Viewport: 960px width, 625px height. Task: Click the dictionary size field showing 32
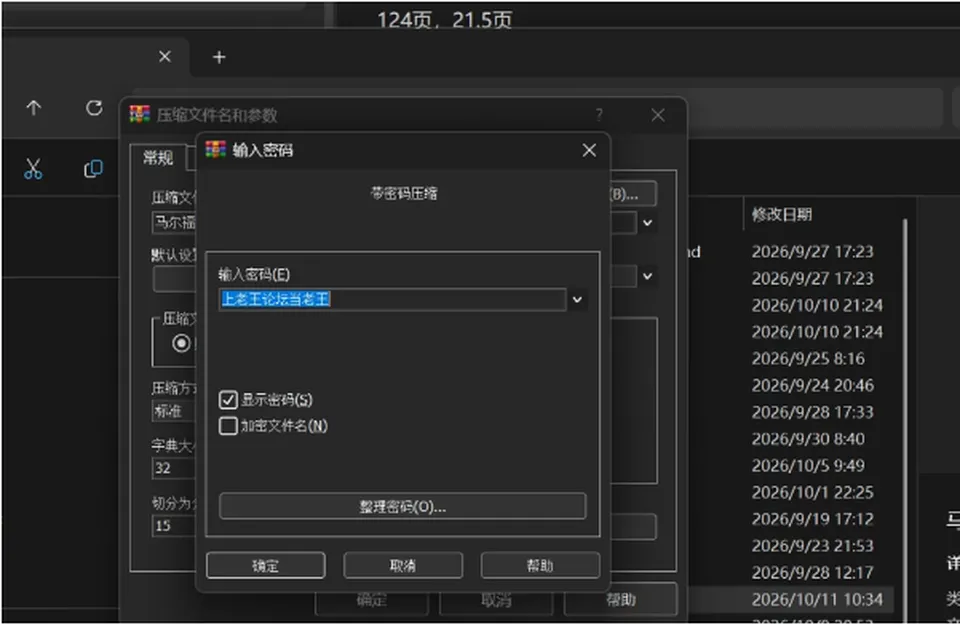(x=173, y=468)
